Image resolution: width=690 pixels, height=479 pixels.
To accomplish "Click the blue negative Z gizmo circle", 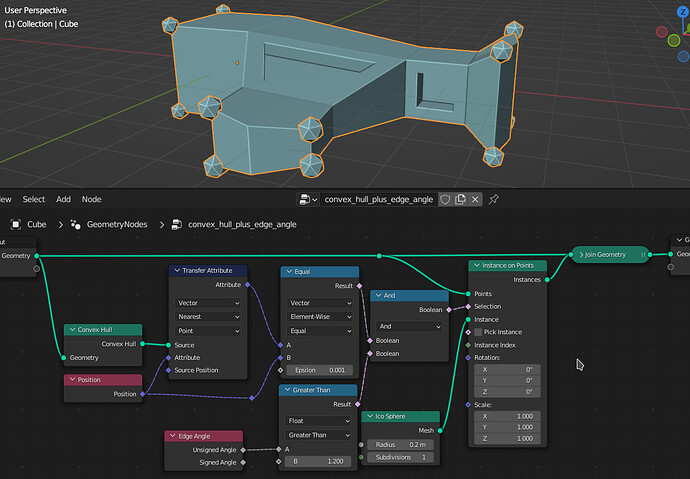I will [683, 56].
